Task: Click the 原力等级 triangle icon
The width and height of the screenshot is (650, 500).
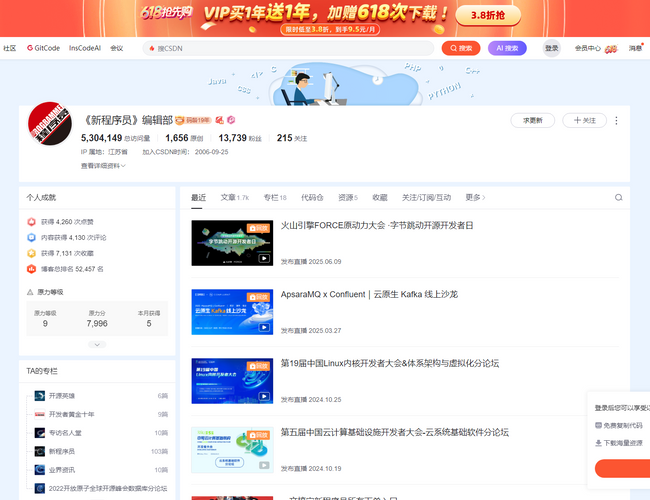Action: point(30,292)
